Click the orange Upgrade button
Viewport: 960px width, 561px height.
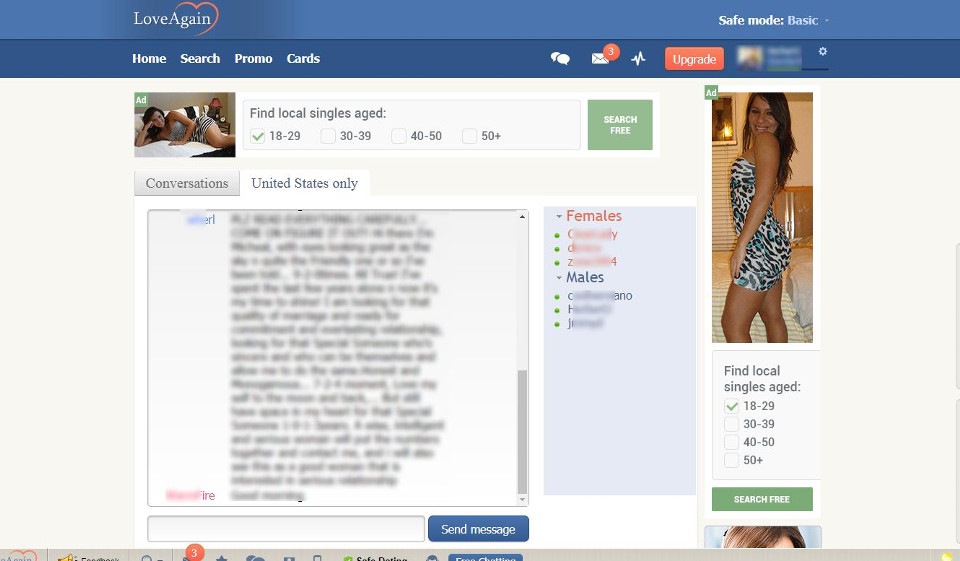pos(693,59)
